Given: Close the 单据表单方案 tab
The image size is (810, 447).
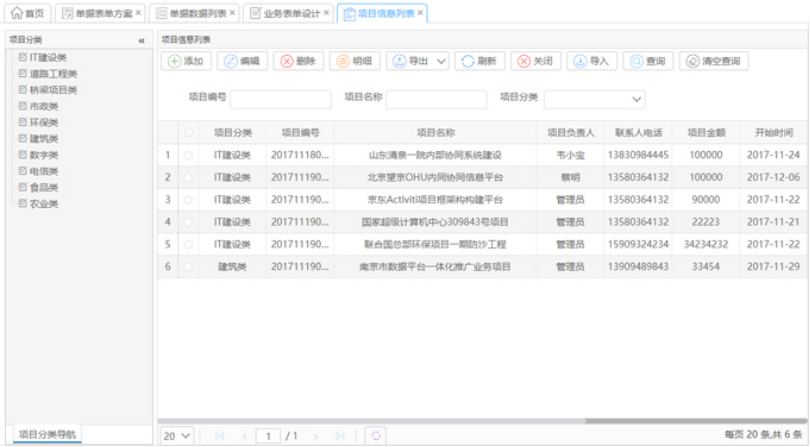Looking at the screenshot, I should [x=138, y=13].
